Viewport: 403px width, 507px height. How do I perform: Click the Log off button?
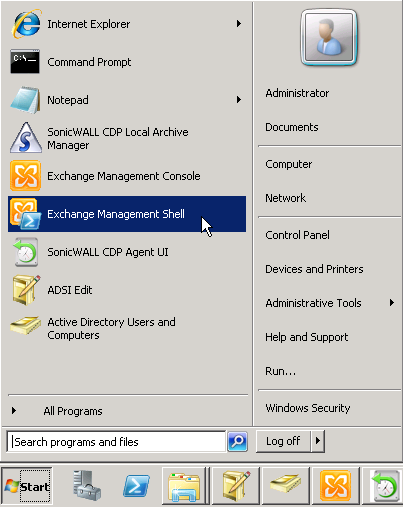(x=283, y=441)
